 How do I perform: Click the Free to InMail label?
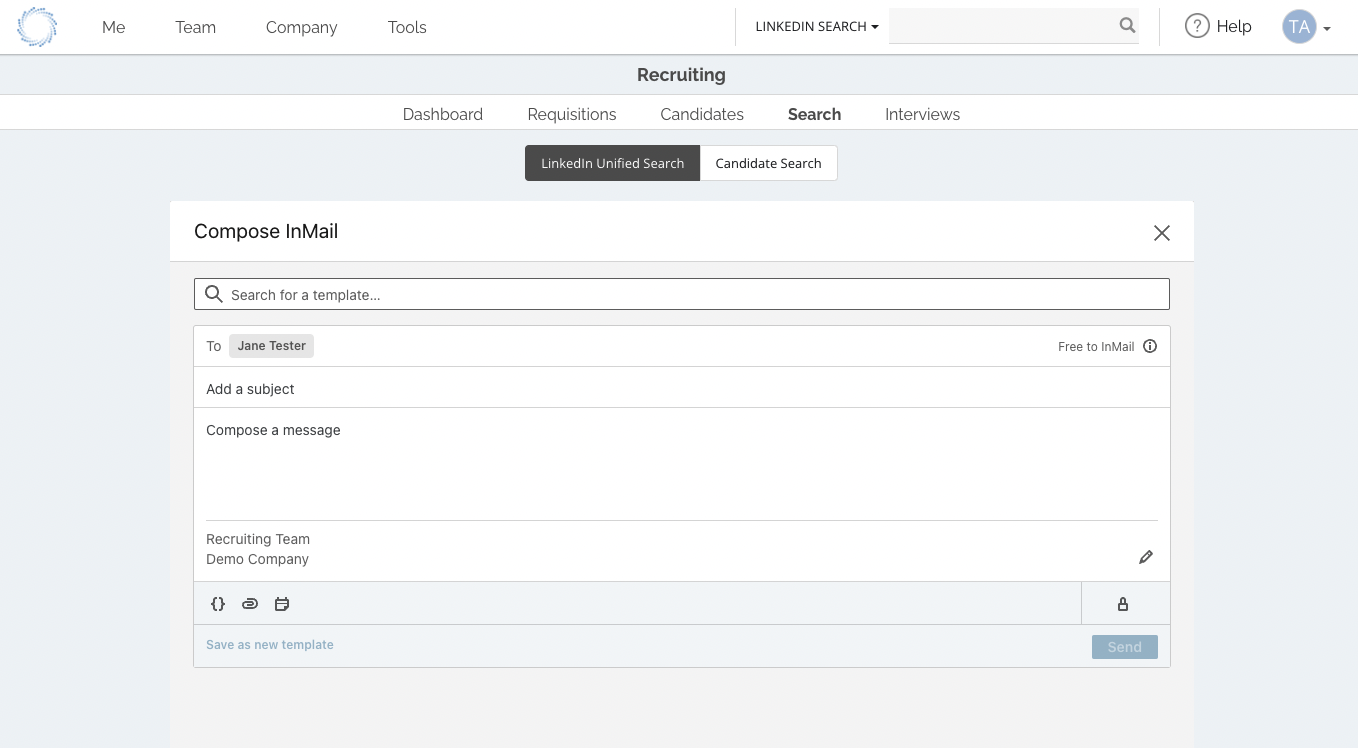(1096, 347)
